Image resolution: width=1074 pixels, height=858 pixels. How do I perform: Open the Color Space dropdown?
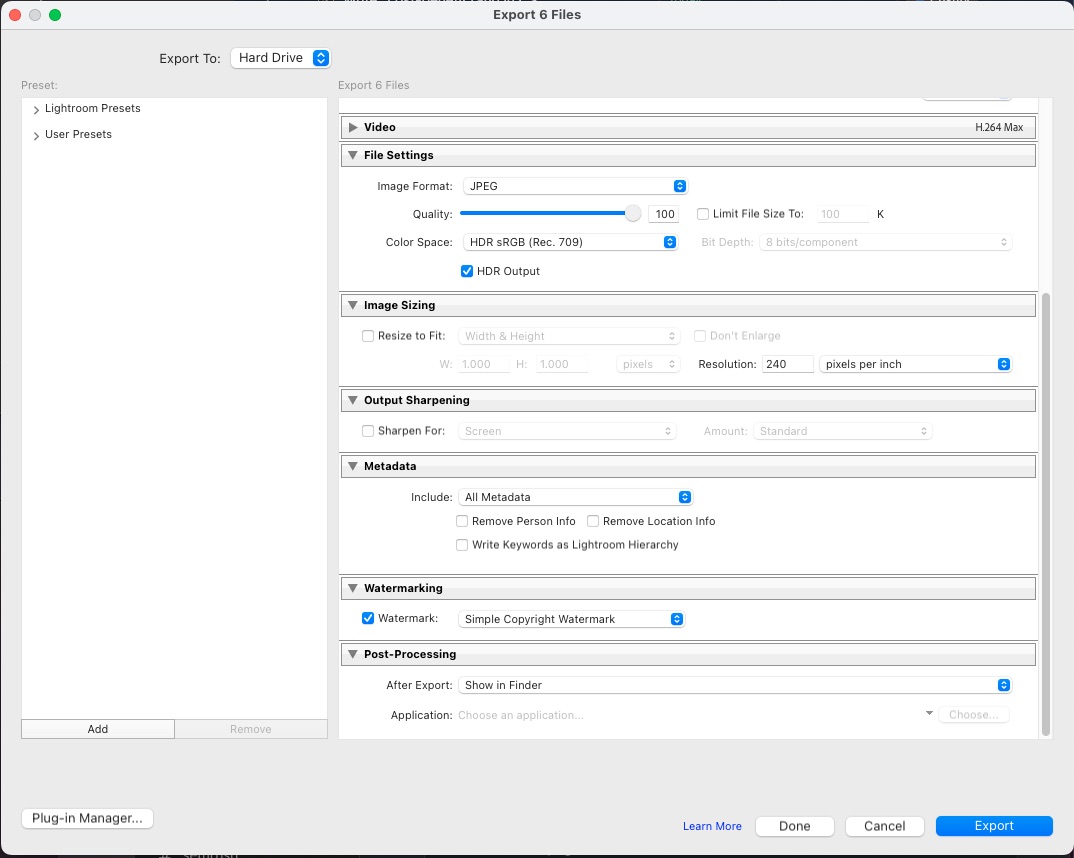570,242
